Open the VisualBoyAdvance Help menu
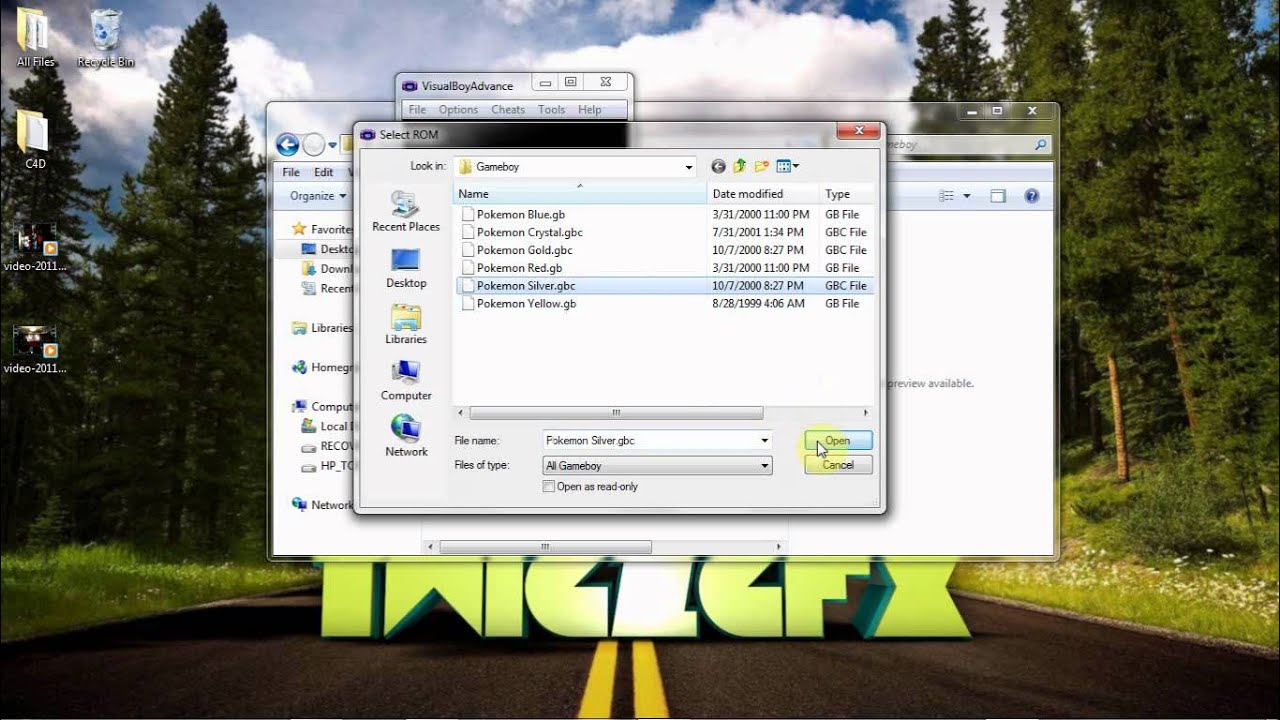Viewport: 1280px width, 720px height. 589,110
